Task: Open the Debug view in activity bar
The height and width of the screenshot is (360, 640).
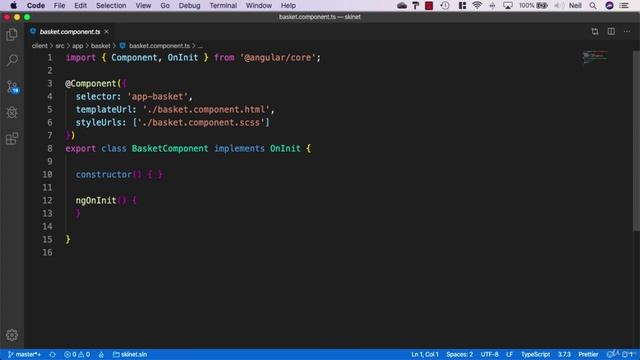Action: click(x=12, y=113)
